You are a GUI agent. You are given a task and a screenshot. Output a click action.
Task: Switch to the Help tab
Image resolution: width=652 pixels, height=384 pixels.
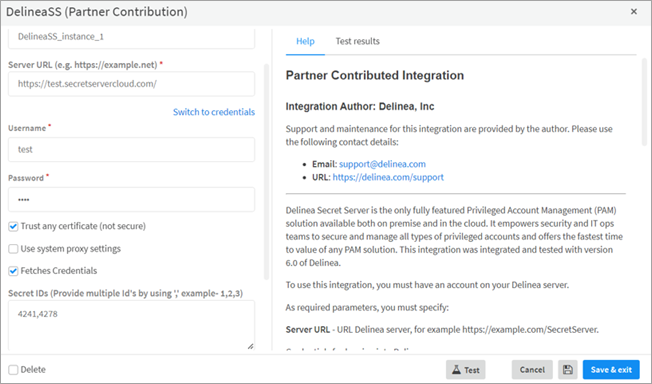(305, 41)
